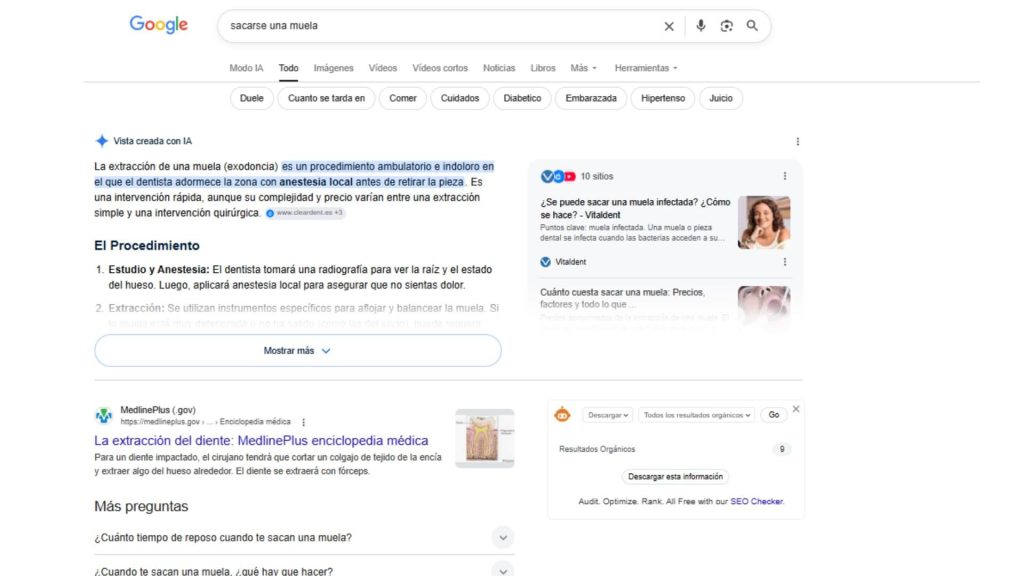Click the magnifying glass search icon
This screenshot has width=1024, height=576.
coord(752,25)
